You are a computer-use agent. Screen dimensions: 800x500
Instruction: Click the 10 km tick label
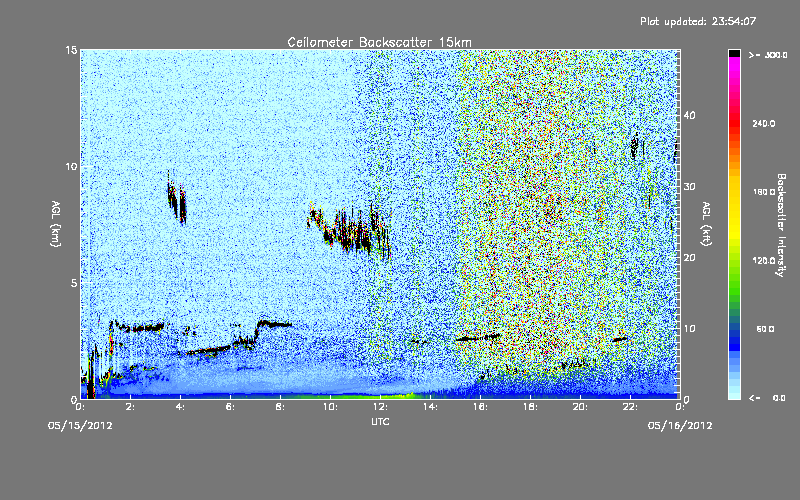(71, 167)
